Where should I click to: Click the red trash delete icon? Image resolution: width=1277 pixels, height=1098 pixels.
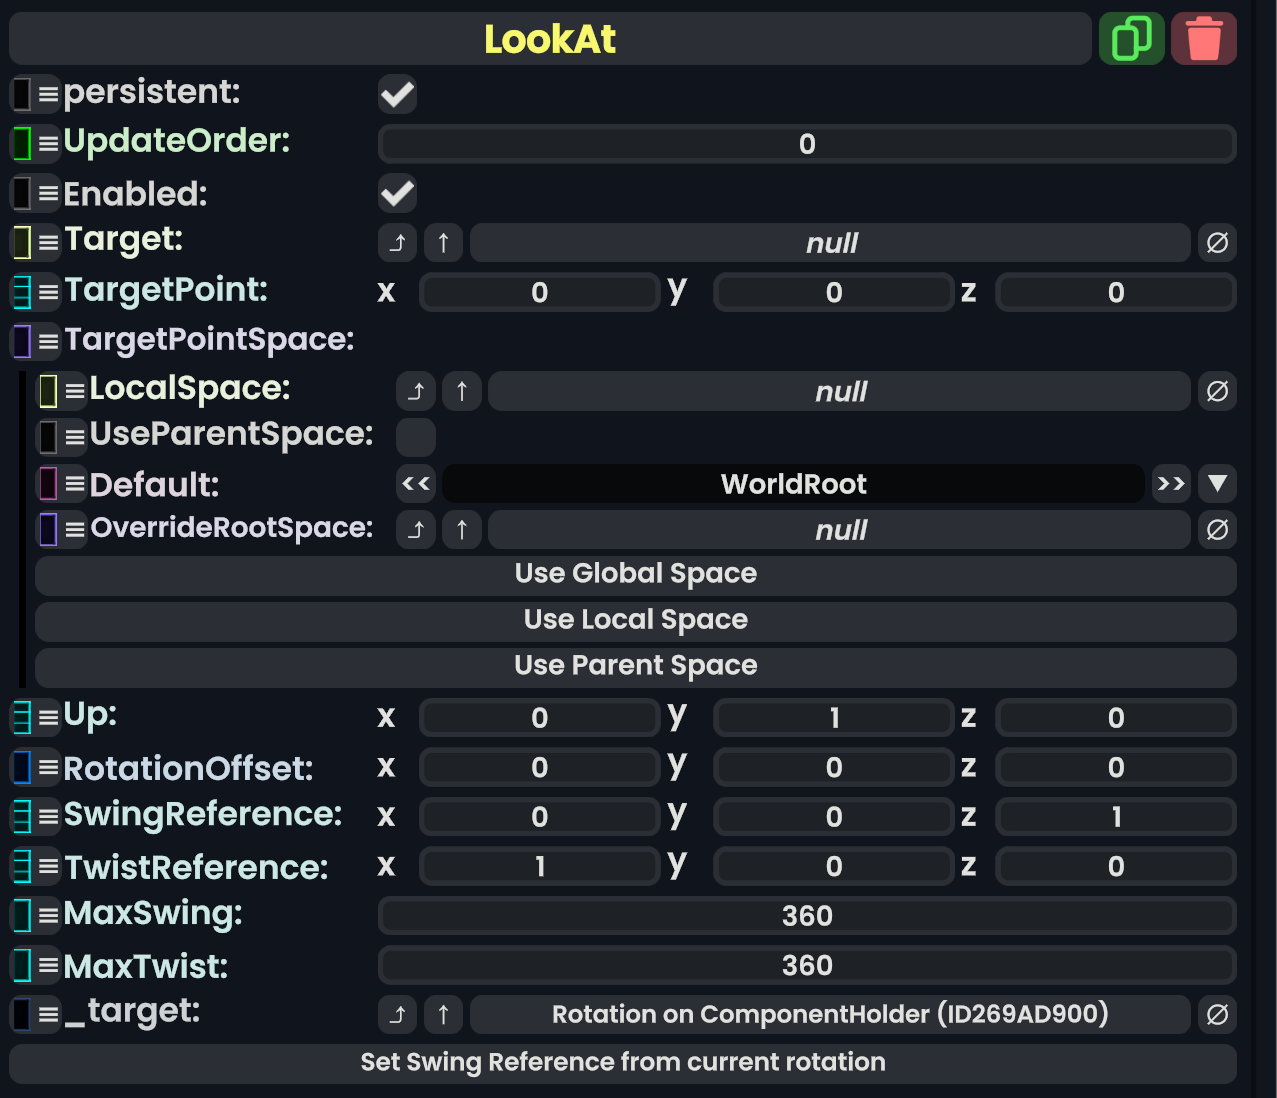[1203, 39]
